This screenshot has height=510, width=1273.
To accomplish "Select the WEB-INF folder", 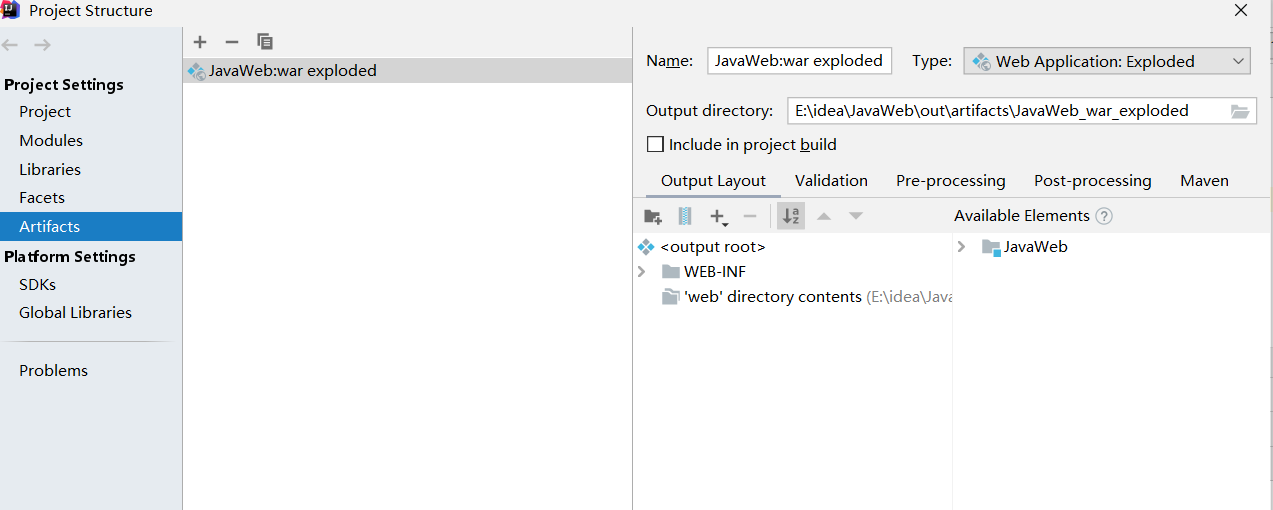I will pyautogui.click(x=714, y=272).
